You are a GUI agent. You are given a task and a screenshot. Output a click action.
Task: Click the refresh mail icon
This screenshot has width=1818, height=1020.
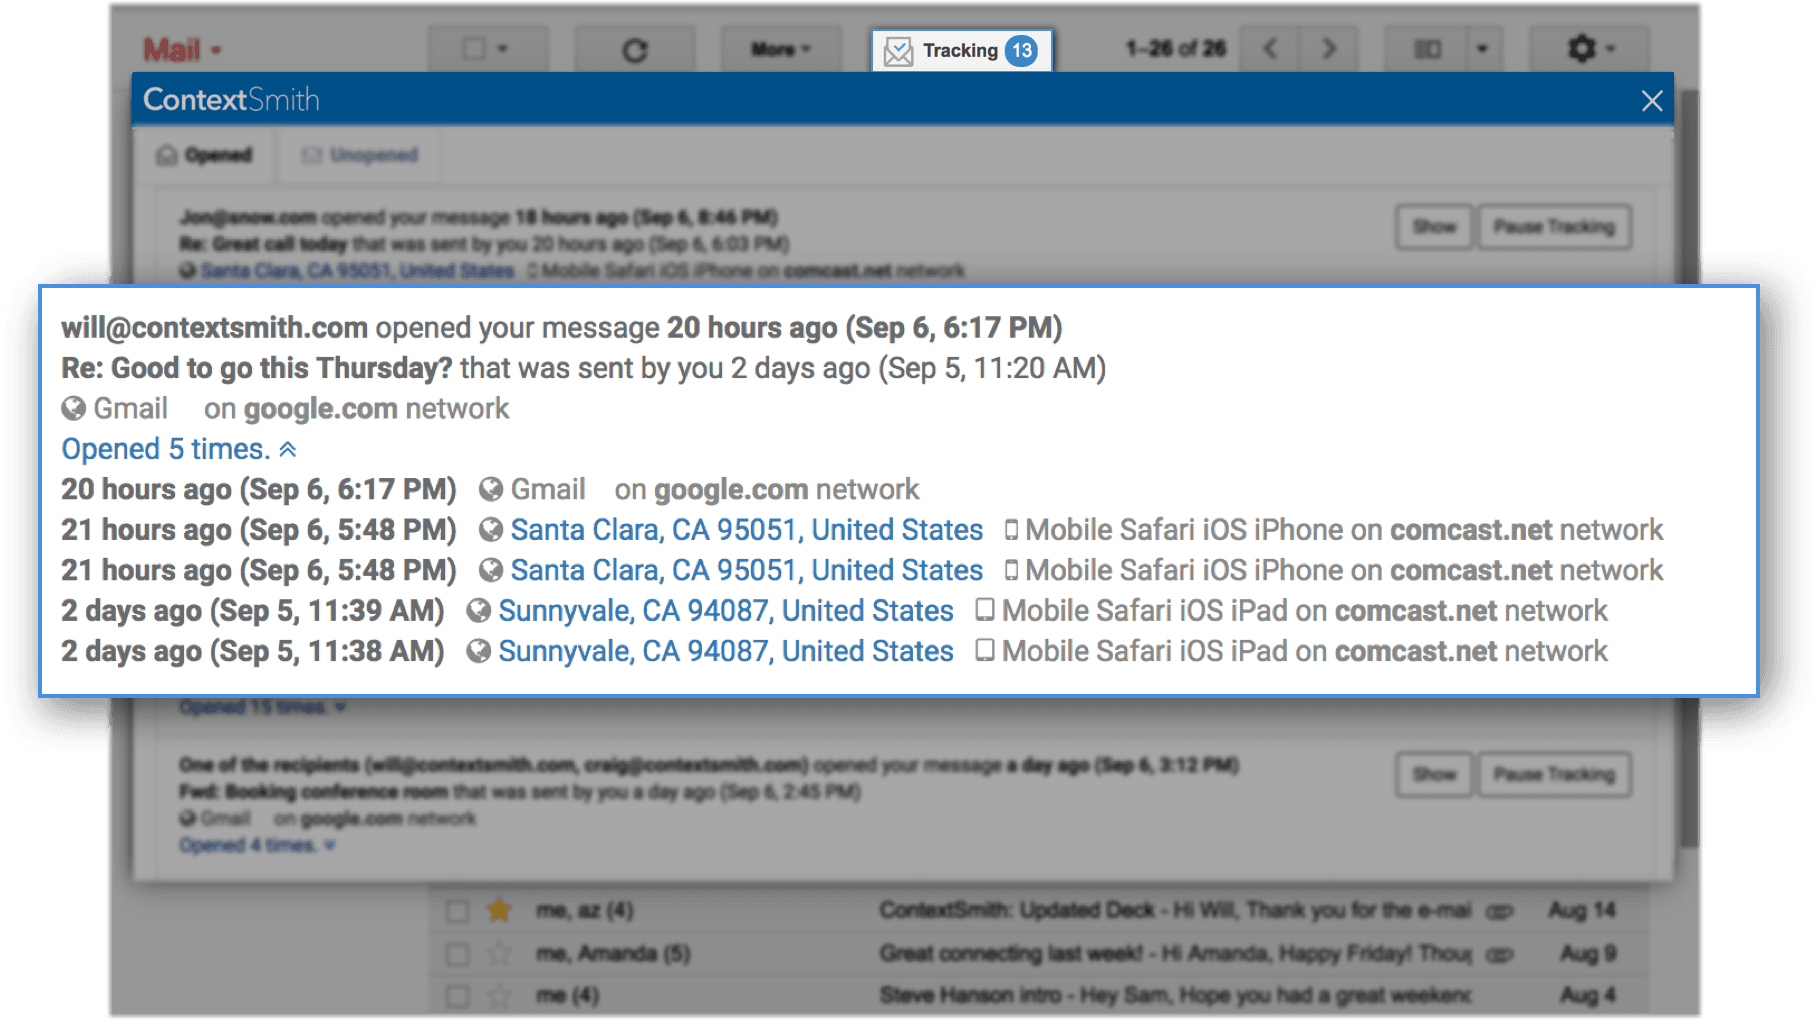tap(635, 49)
